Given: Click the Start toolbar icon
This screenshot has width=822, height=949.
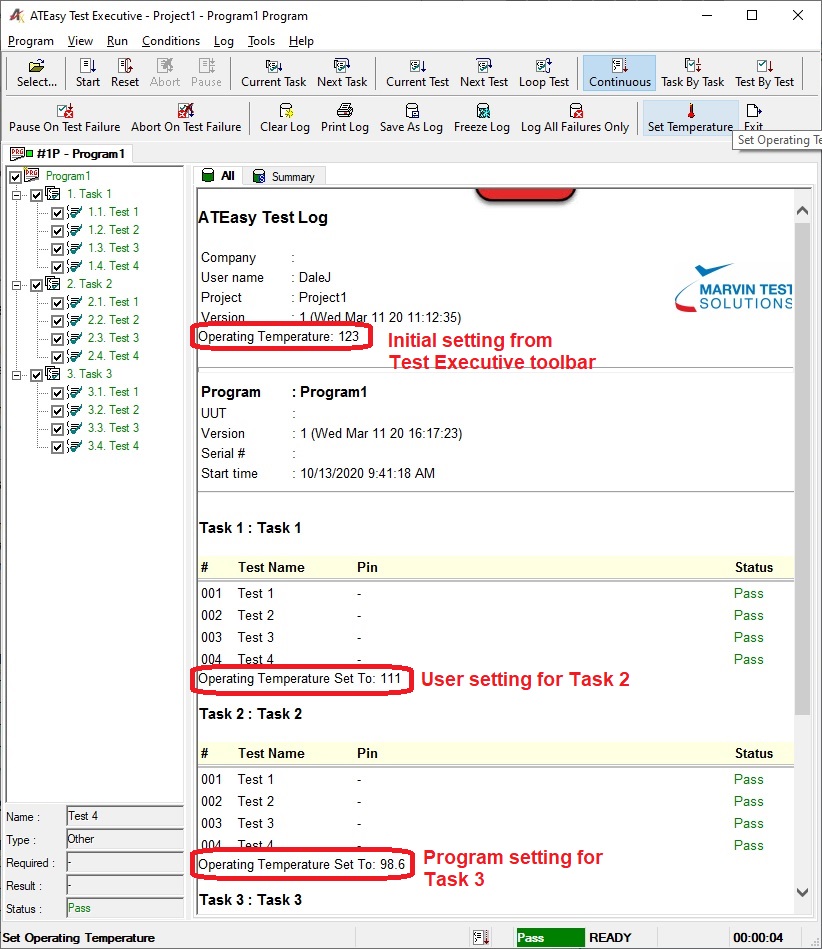Looking at the screenshot, I should click(x=87, y=71).
